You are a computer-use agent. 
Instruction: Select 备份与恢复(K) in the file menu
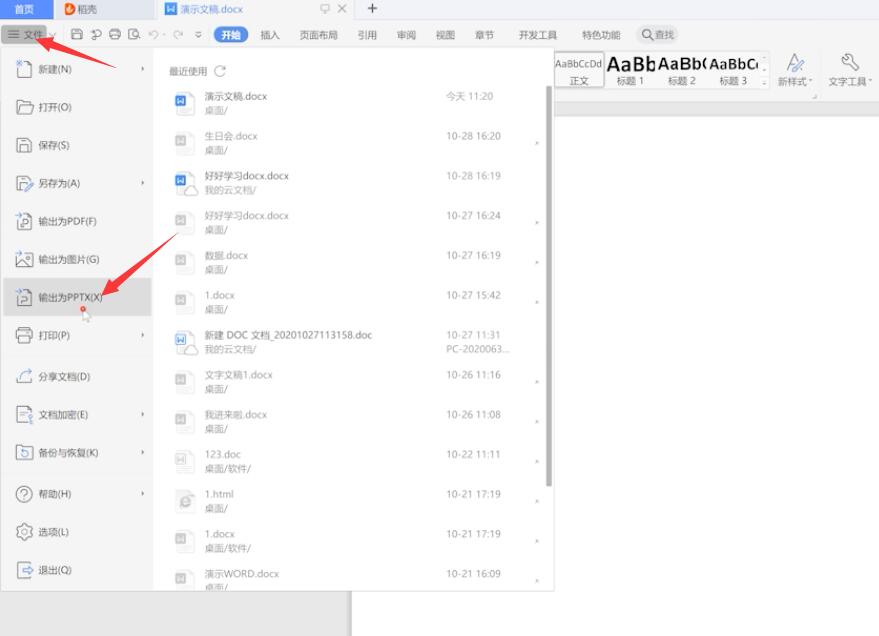click(x=77, y=453)
